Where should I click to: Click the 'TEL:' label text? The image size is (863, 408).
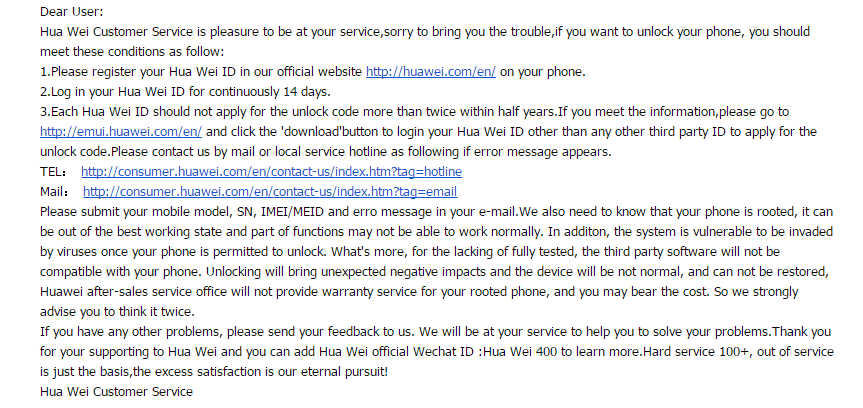pyautogui.click(x=53, y=172)
